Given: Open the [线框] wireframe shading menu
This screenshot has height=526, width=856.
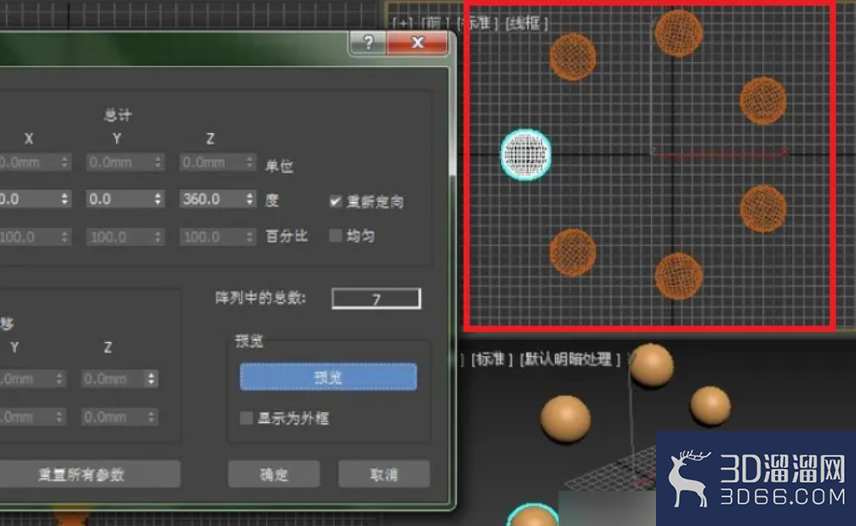Looking at the screenshot, I should coord(526,23).
